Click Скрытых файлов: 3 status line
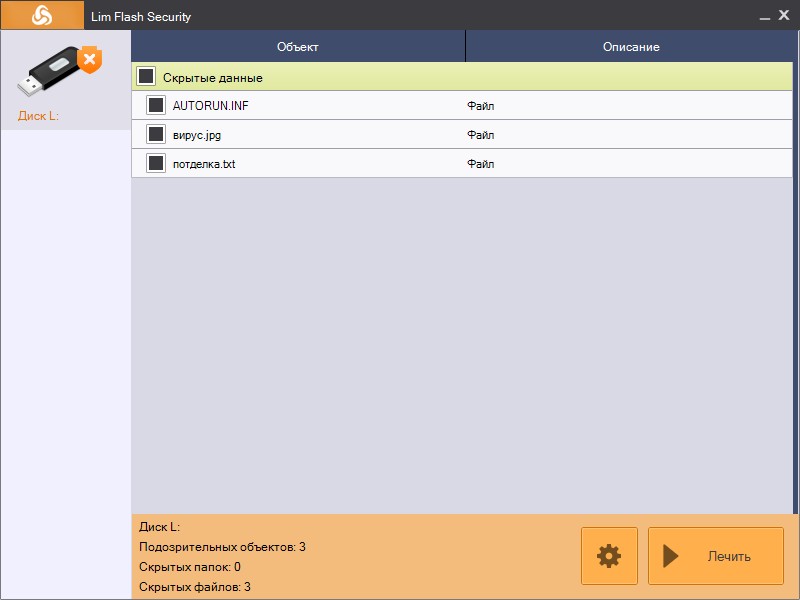Image resolution: width=800 pixels, height=600 pixels. (x=195, y=587)
